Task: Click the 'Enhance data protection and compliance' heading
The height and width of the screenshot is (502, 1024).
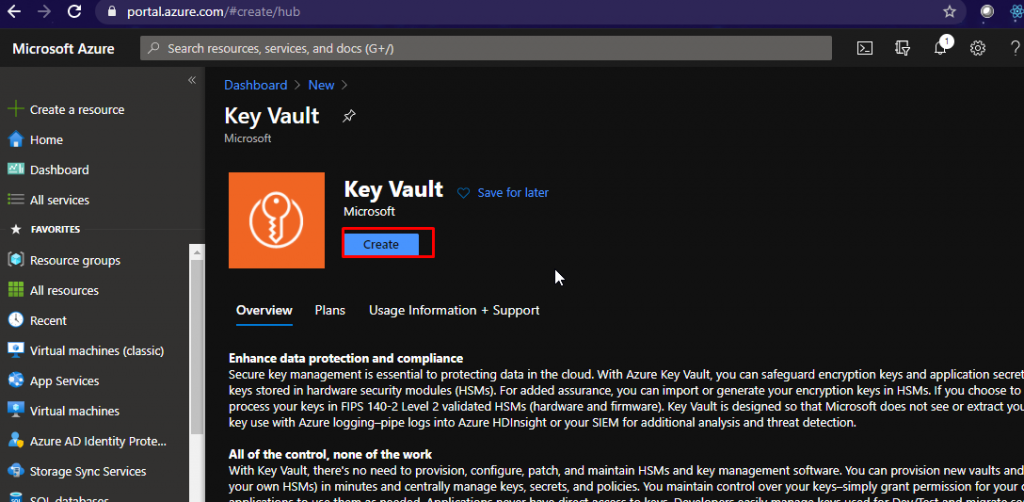Action: (346, 358)
